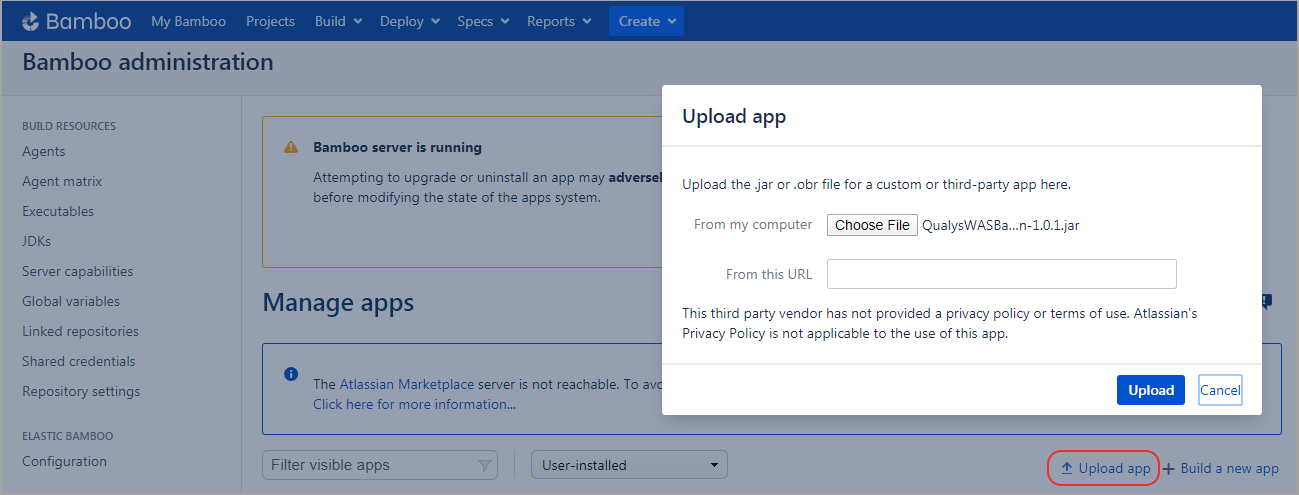Screen dimensions: 1299x495
Task: Click here for more information link
Action: point(414,404)
